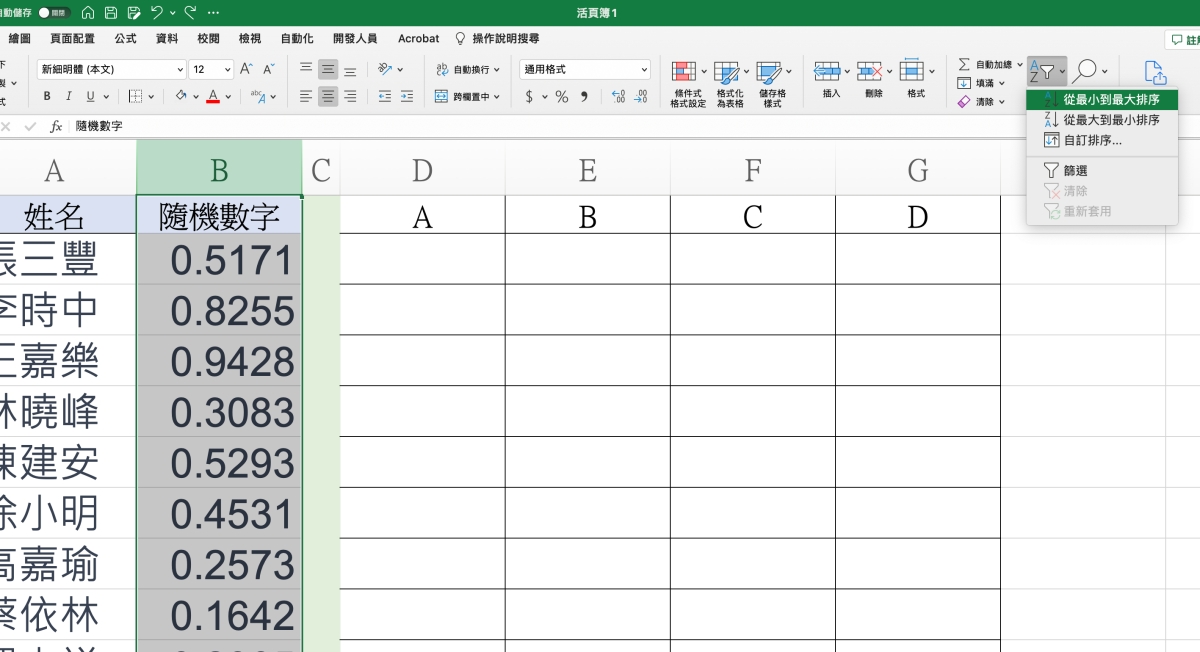Switch to the 公式 ribbon tab
Image resolution: width=1200 pixels, height=652 pixels.
pyautogui.click(x=125, y=38)
